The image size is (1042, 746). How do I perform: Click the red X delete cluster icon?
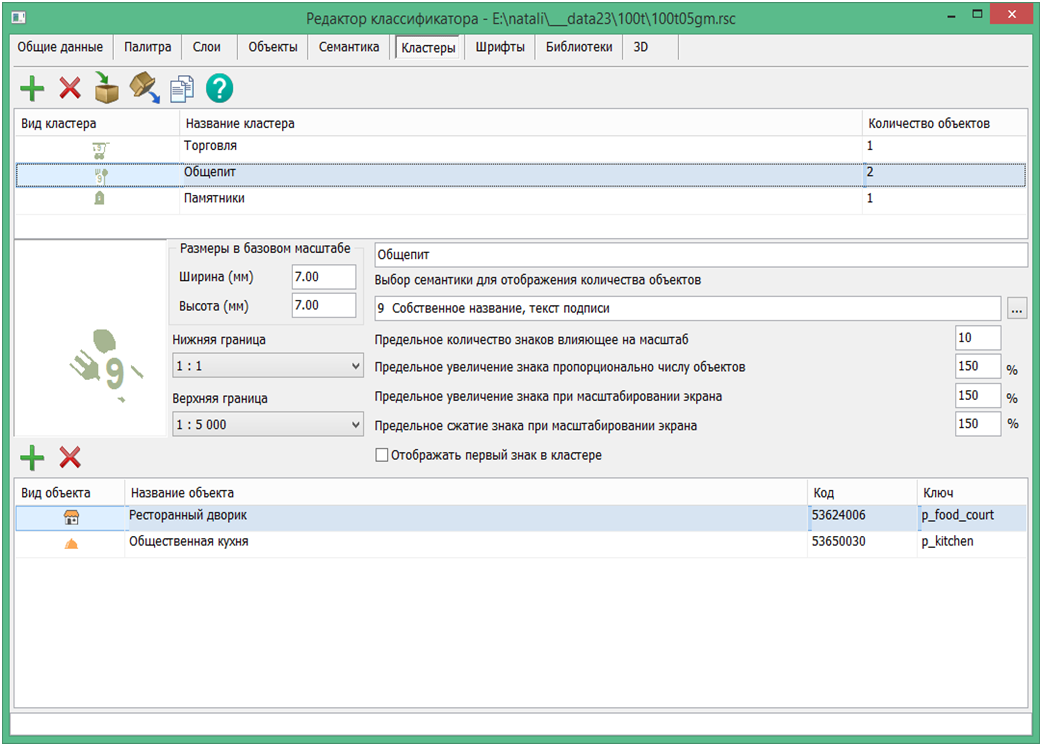pyautogui.click(x=69, y=89)
